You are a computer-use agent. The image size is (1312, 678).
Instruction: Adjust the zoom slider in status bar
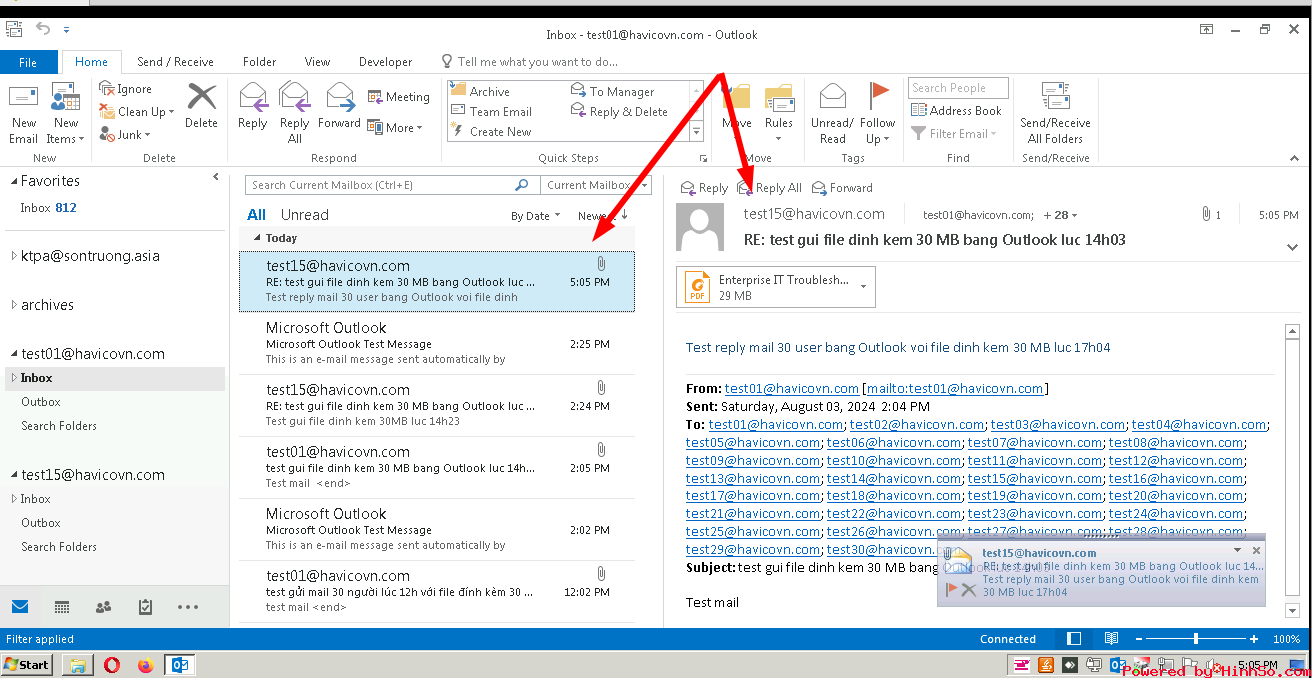[1197, 638]
